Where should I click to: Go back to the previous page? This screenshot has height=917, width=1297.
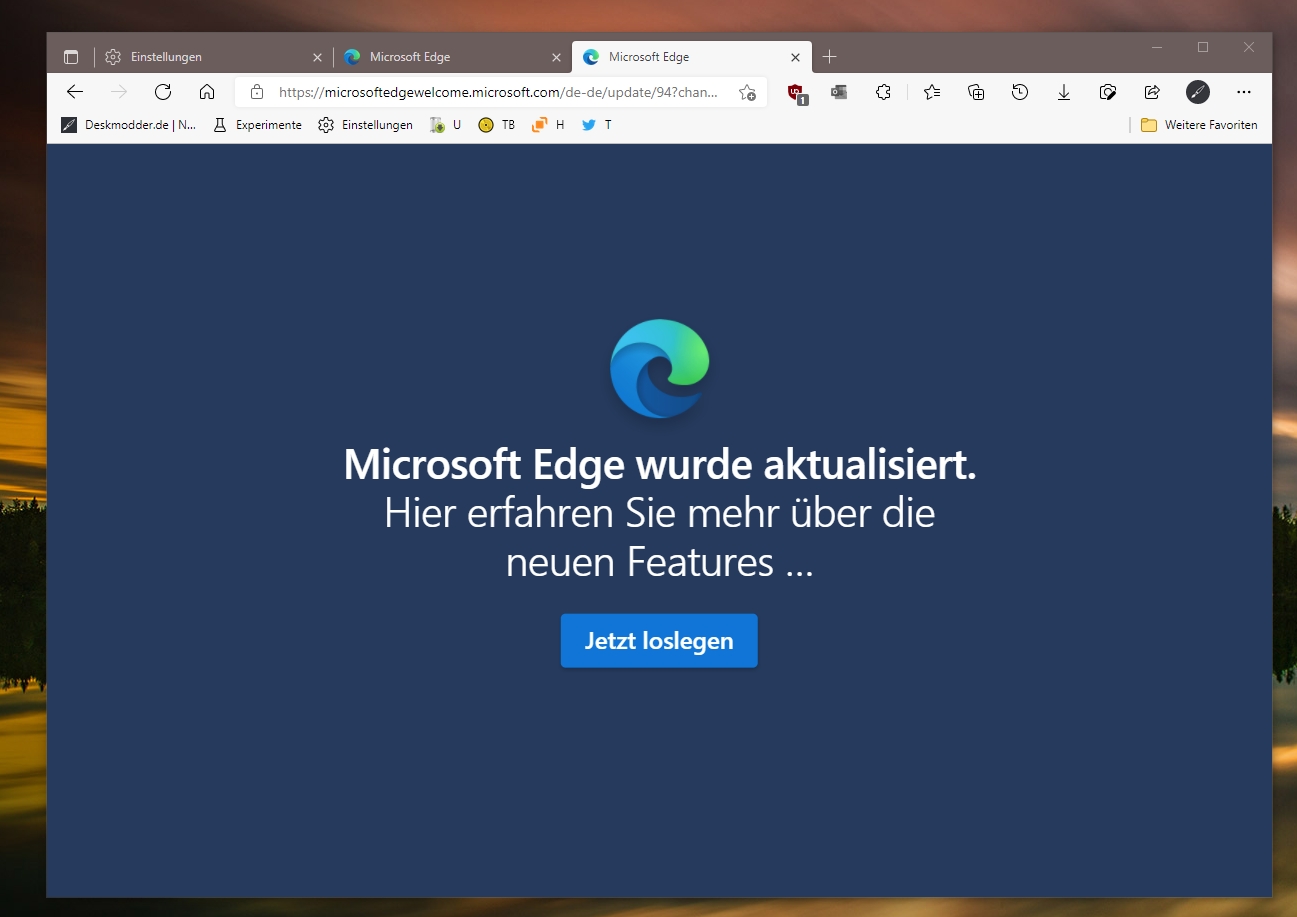[75, 92]
